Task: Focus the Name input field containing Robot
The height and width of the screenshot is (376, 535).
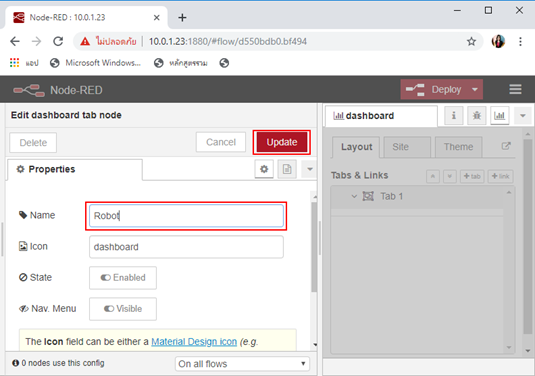Action: tap(186, 216)
